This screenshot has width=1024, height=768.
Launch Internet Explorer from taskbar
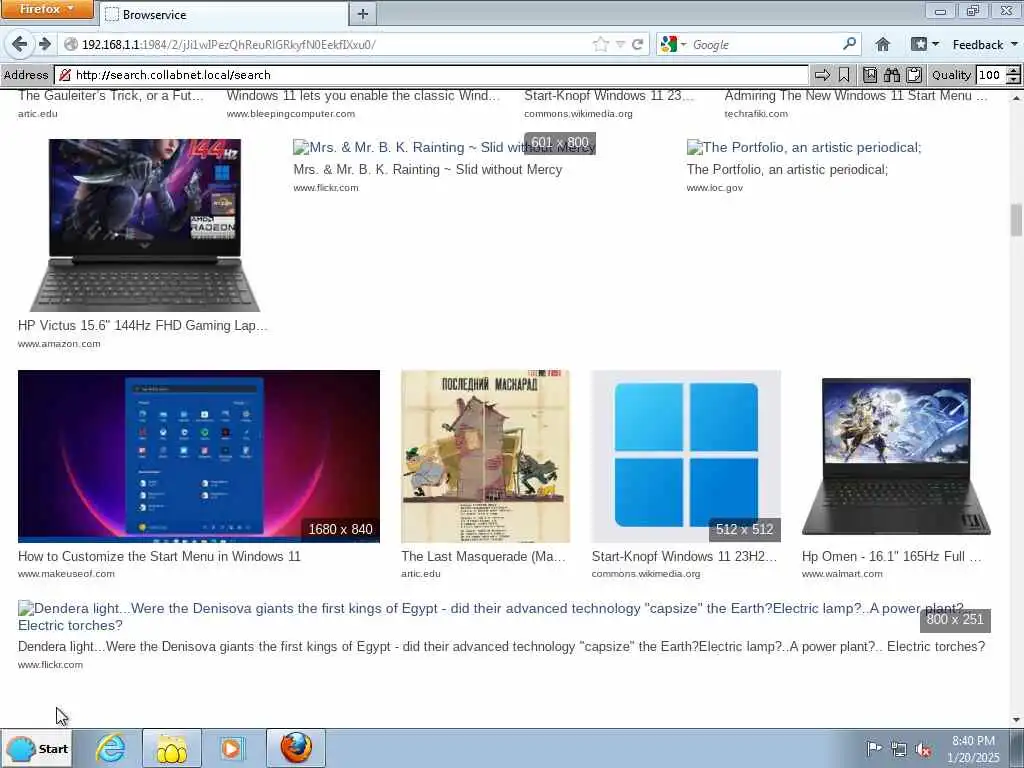(x=110, y=748)
